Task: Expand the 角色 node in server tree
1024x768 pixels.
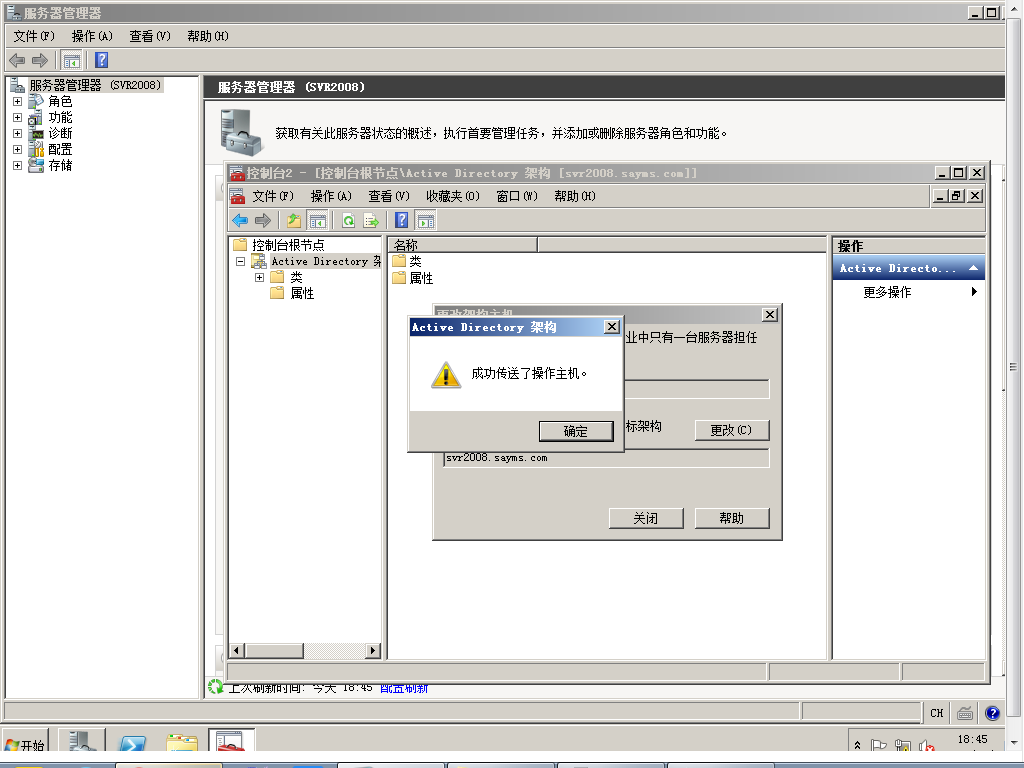Action: 17,101
